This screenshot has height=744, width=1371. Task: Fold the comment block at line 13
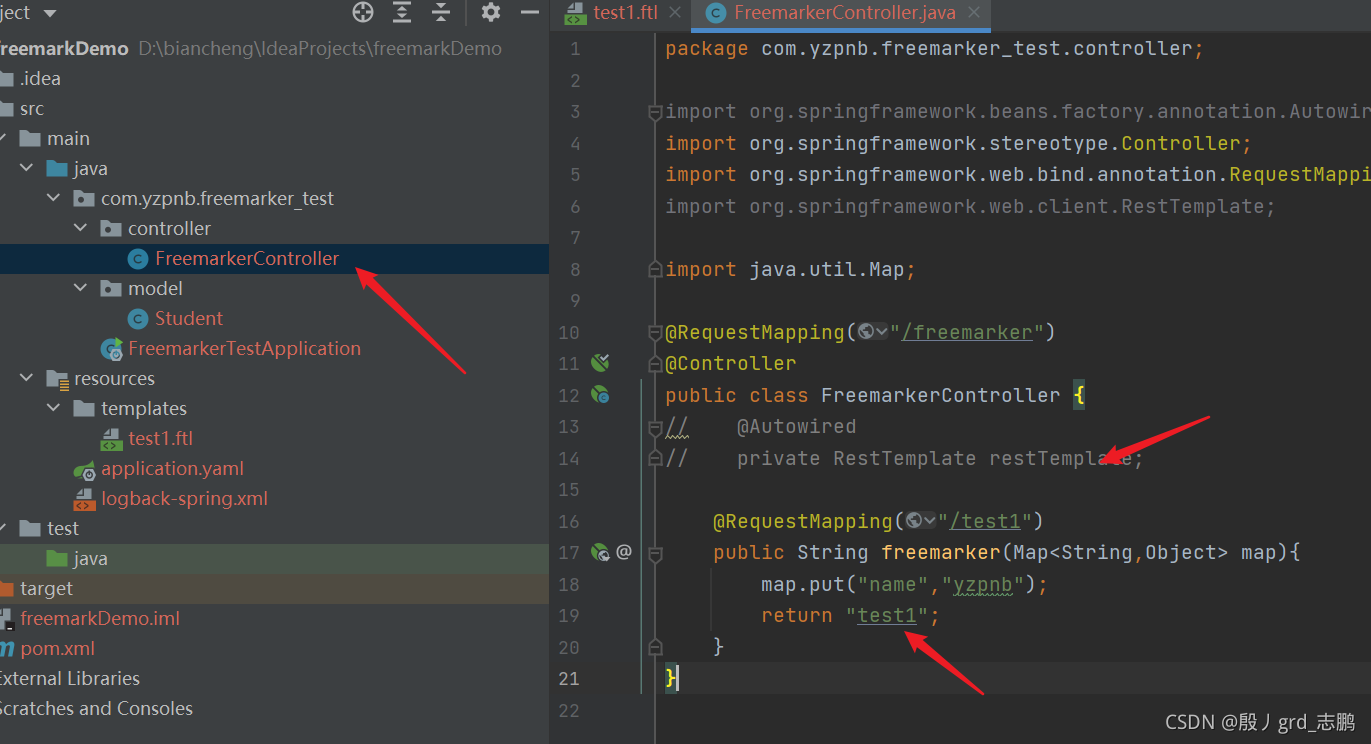(x=655, y=427)
